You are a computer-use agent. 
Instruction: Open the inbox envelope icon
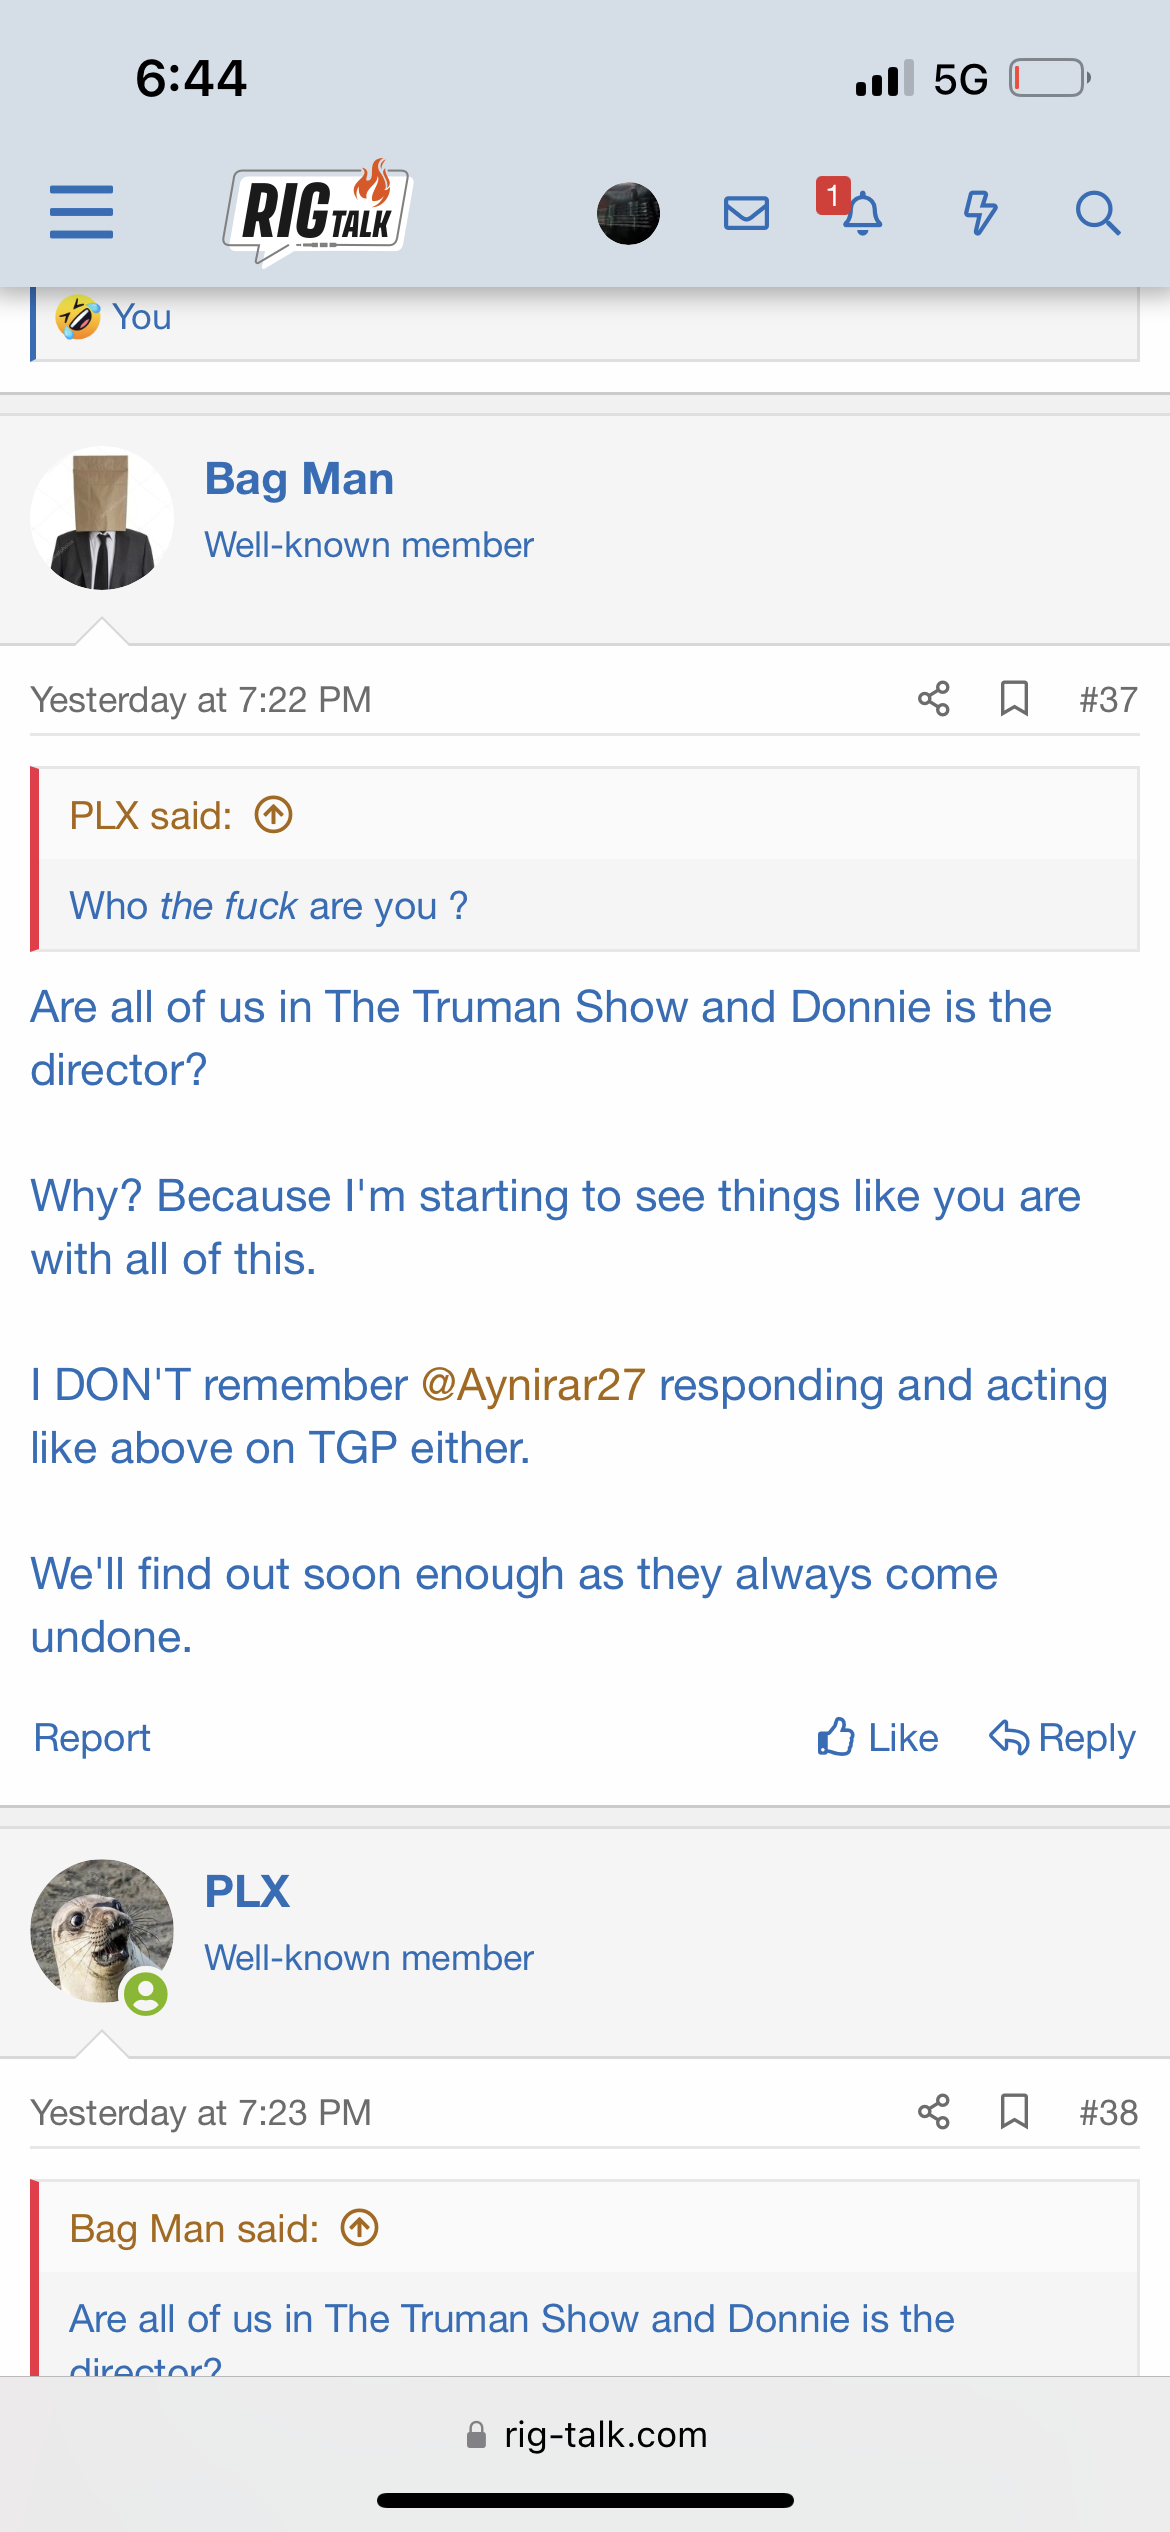click(x=746, y=213)
